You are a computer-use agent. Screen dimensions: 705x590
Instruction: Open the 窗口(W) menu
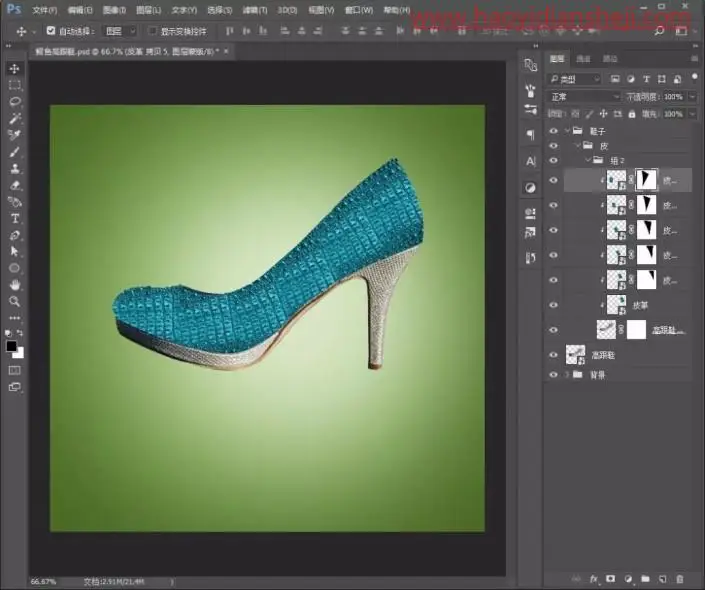point(358,10)
